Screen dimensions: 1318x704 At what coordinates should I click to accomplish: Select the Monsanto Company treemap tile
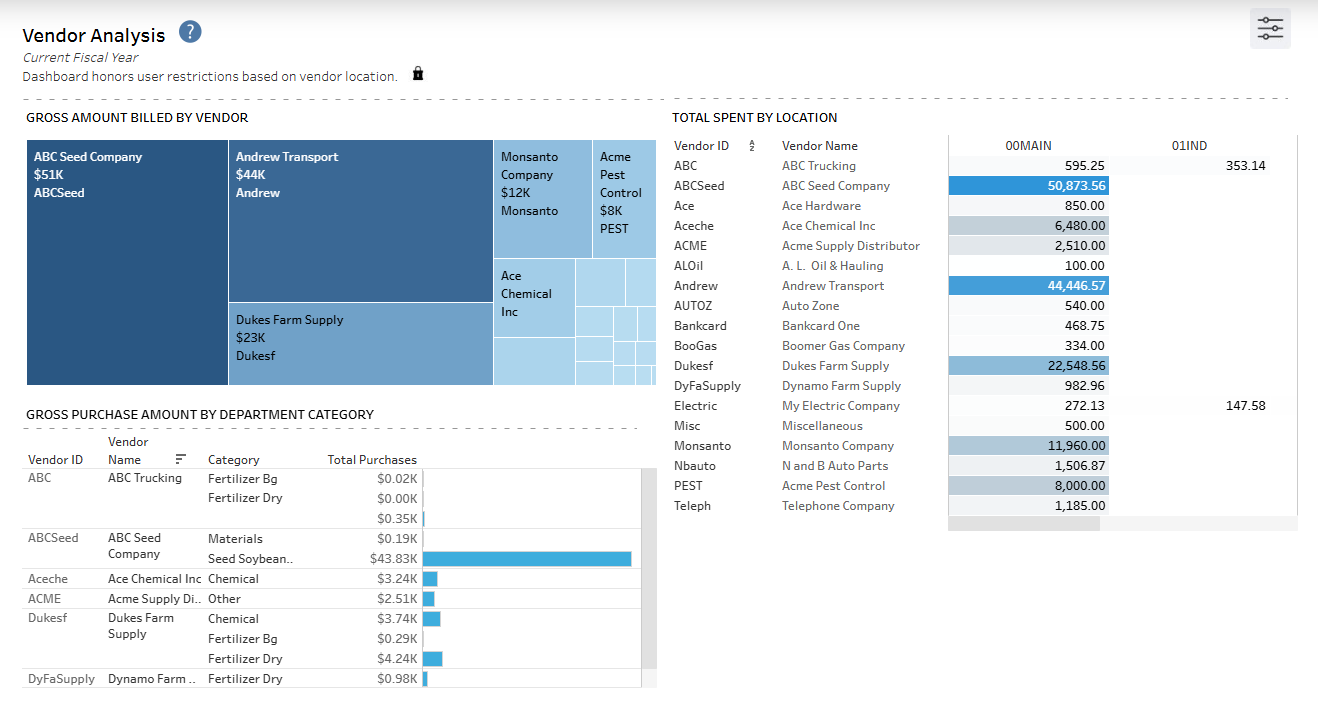pos(543,199)
